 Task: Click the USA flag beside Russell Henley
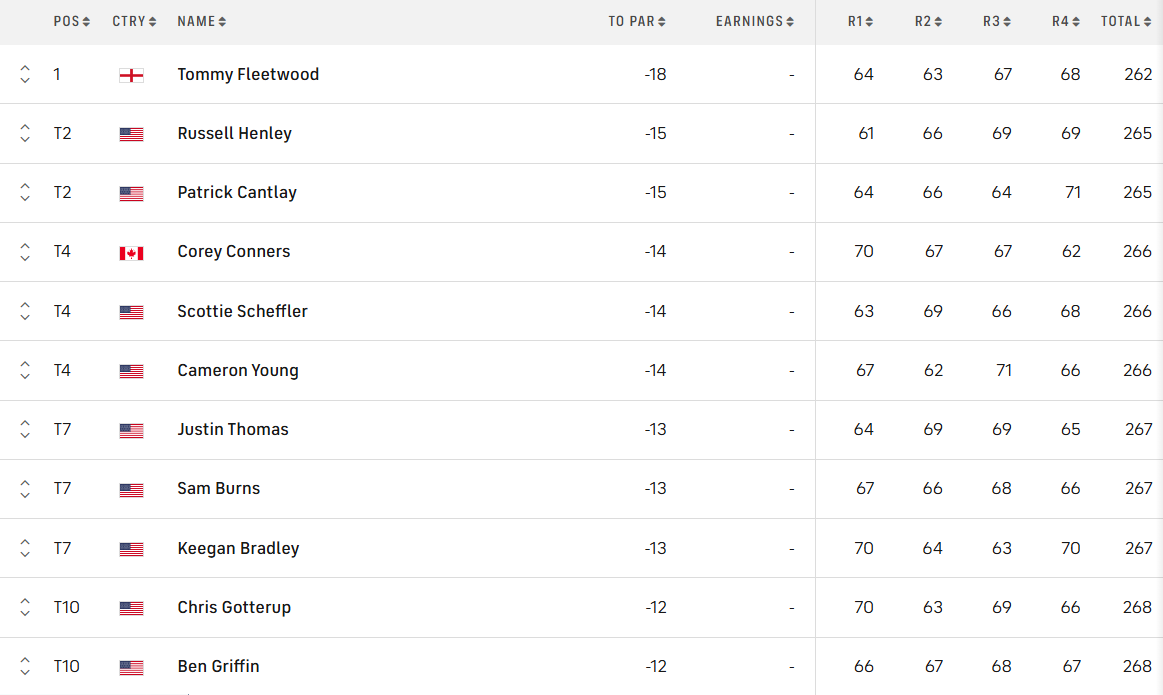(131, 134)
